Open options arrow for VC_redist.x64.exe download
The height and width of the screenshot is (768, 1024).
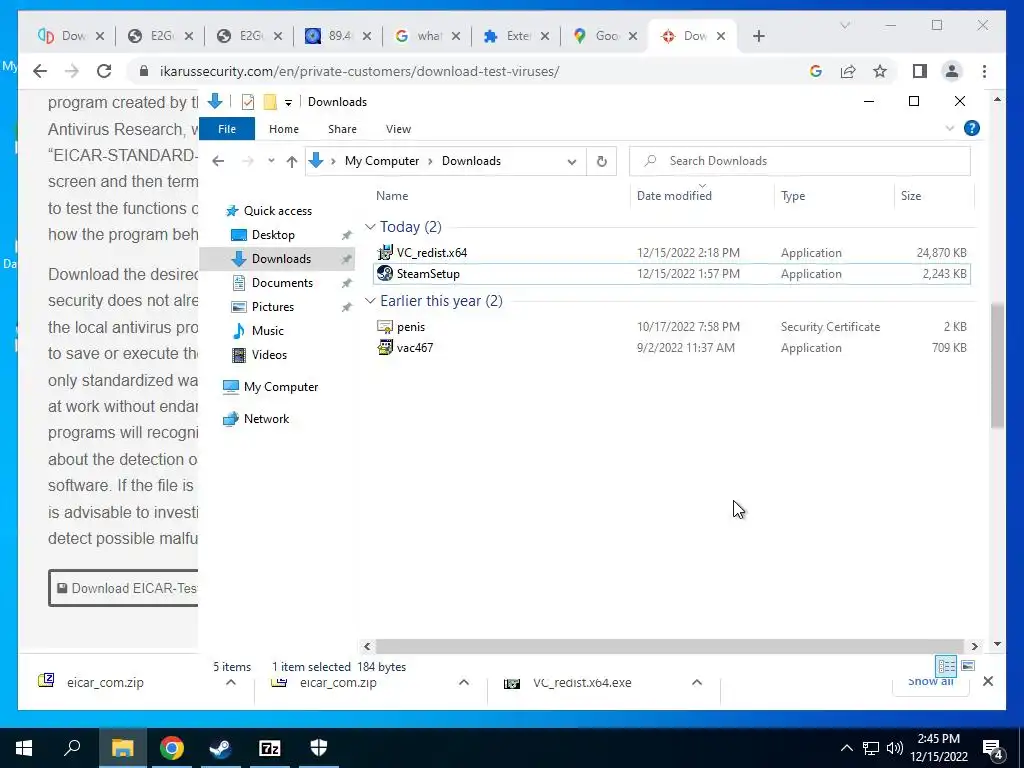point(697,682)
